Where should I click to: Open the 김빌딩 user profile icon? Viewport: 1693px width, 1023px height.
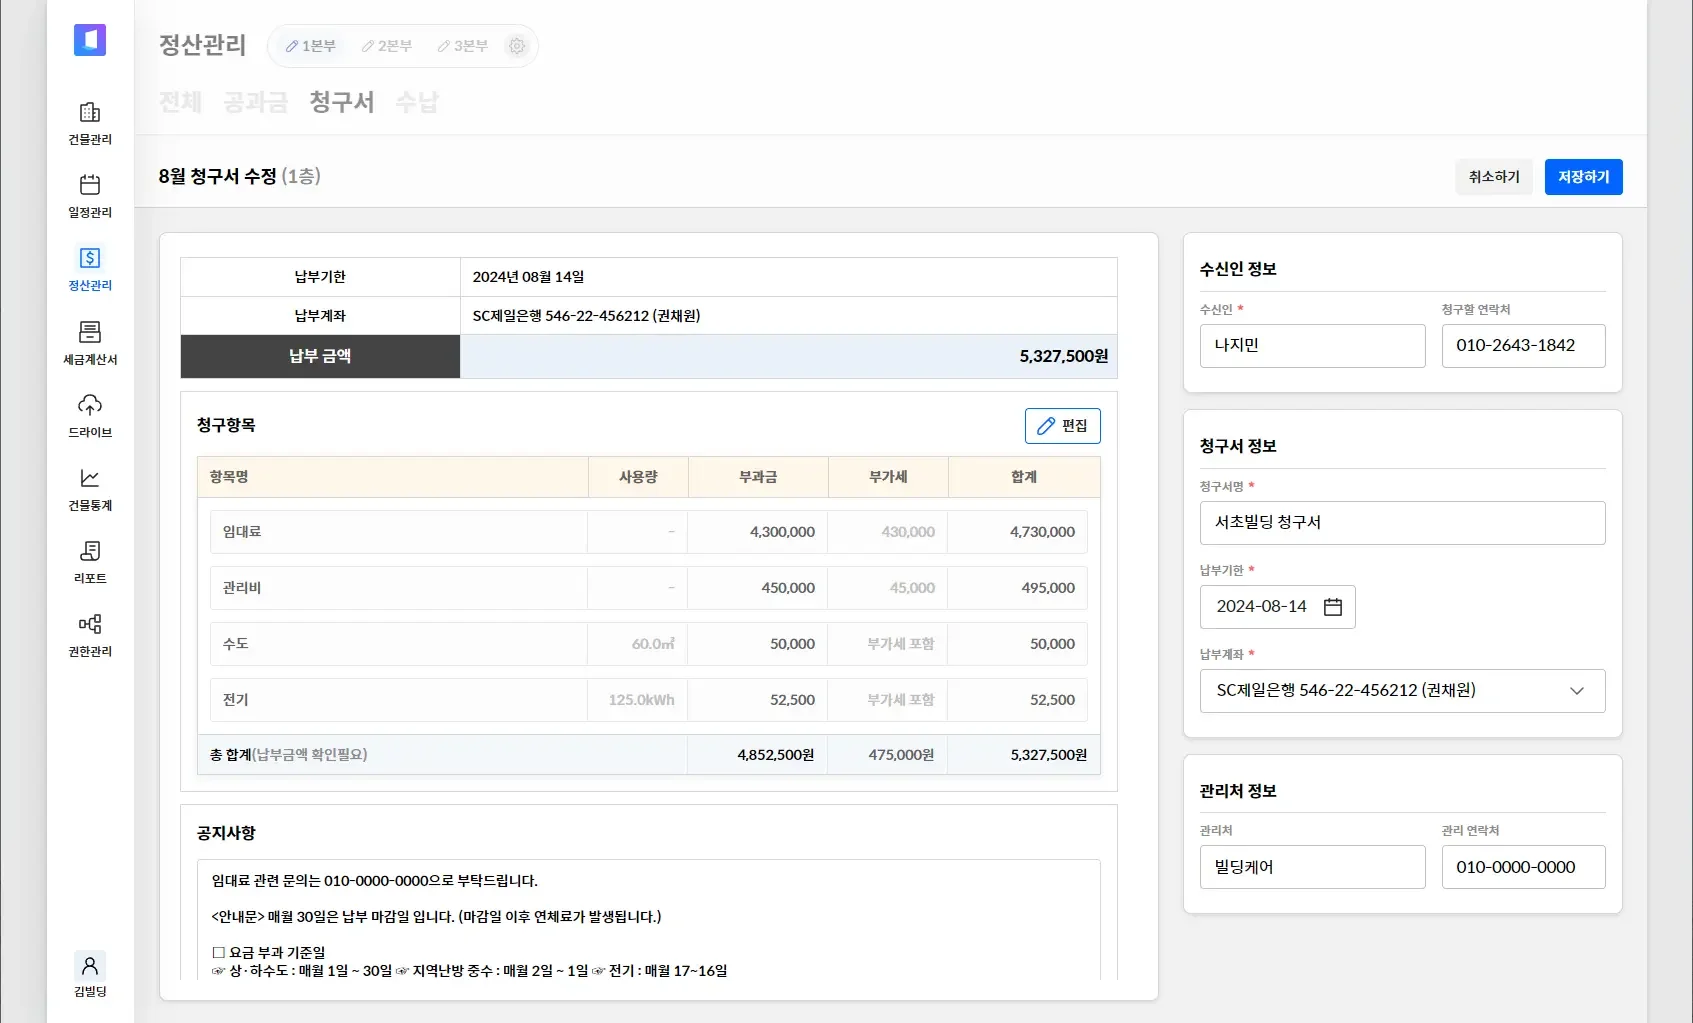[x=90, y=966]
